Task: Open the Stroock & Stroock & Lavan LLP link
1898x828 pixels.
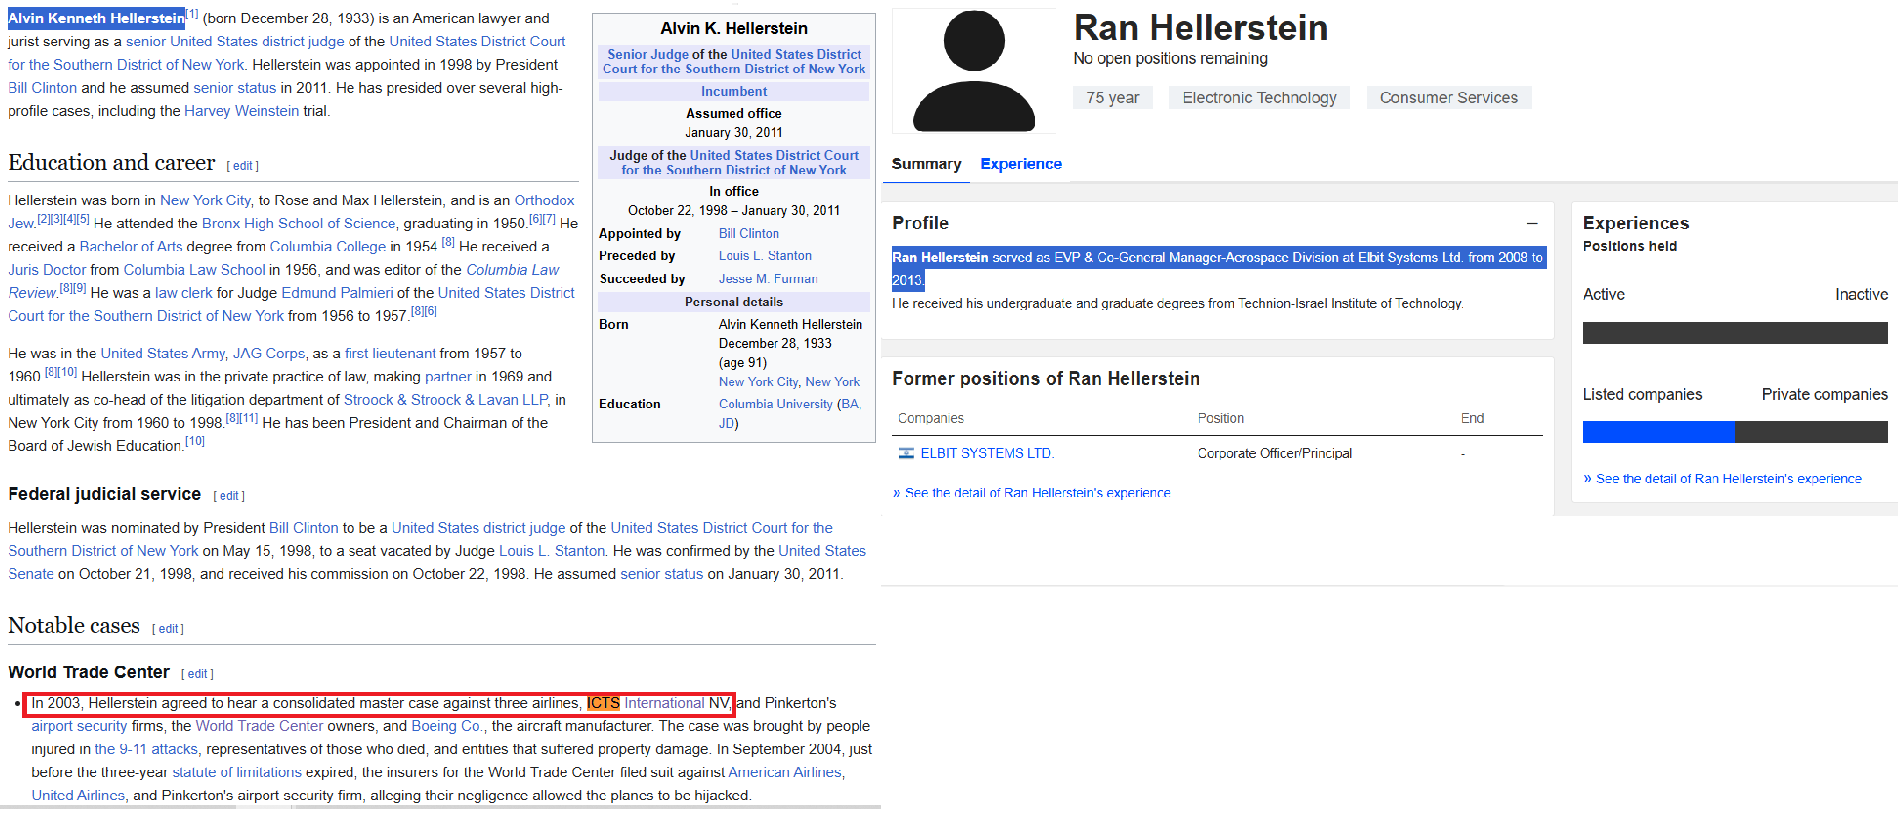Action: coord(446,399)
